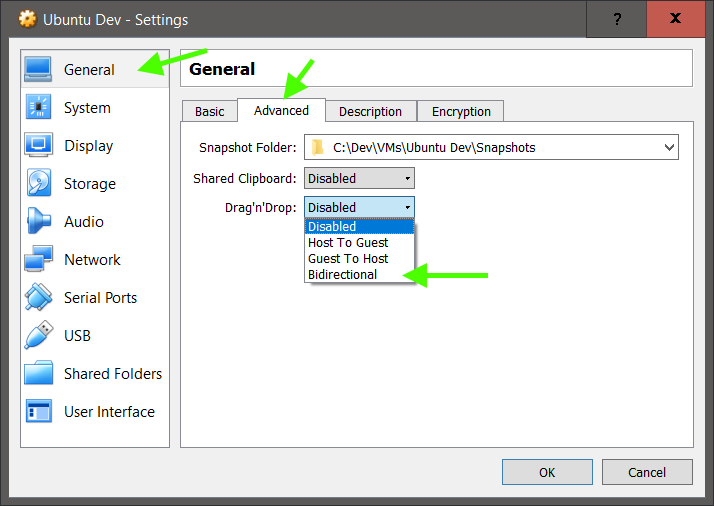Image resolution: width=714 pixels, height=506 pixels.
Task: Click the Display monitor icon
Action: (38, 145)
